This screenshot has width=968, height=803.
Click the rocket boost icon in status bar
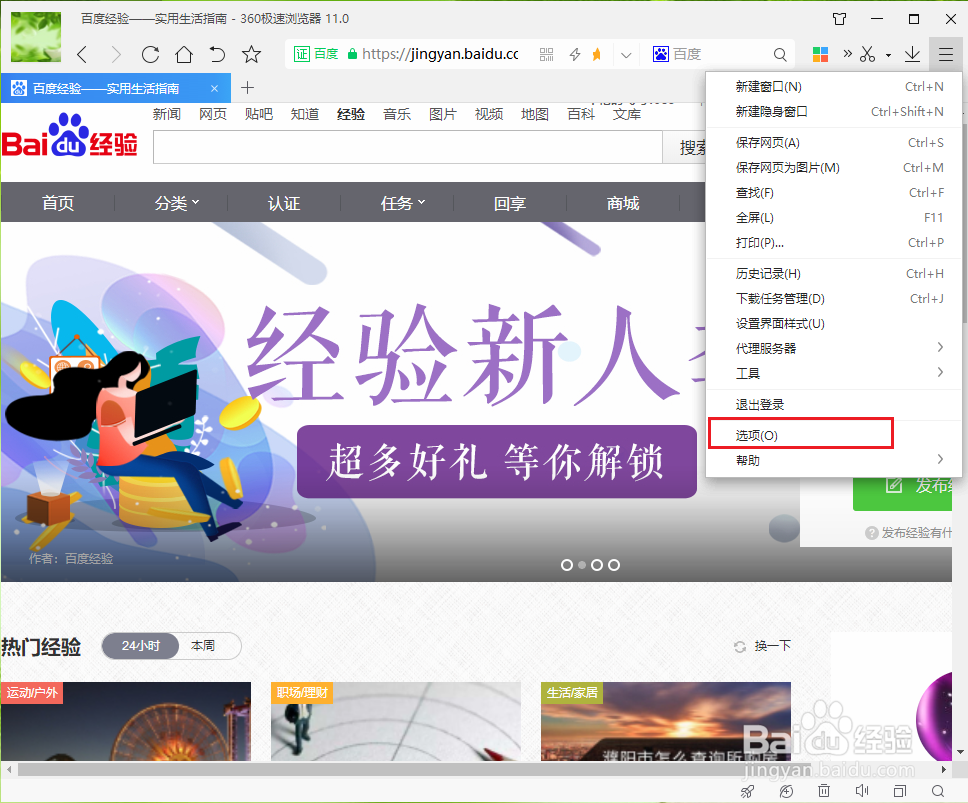click(x=747, y=790)
